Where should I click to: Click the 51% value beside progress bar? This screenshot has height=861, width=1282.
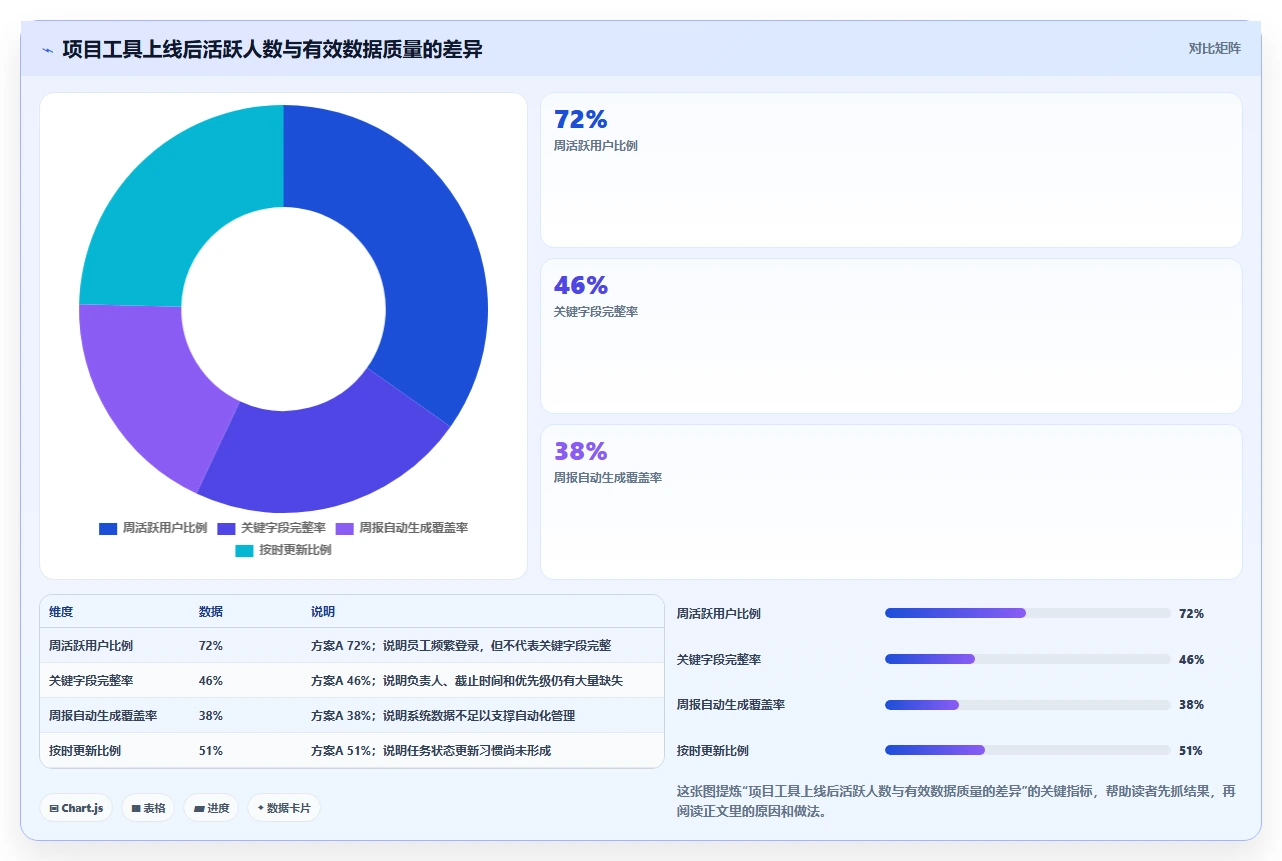pyautogui.click(x=1191, y=751)
